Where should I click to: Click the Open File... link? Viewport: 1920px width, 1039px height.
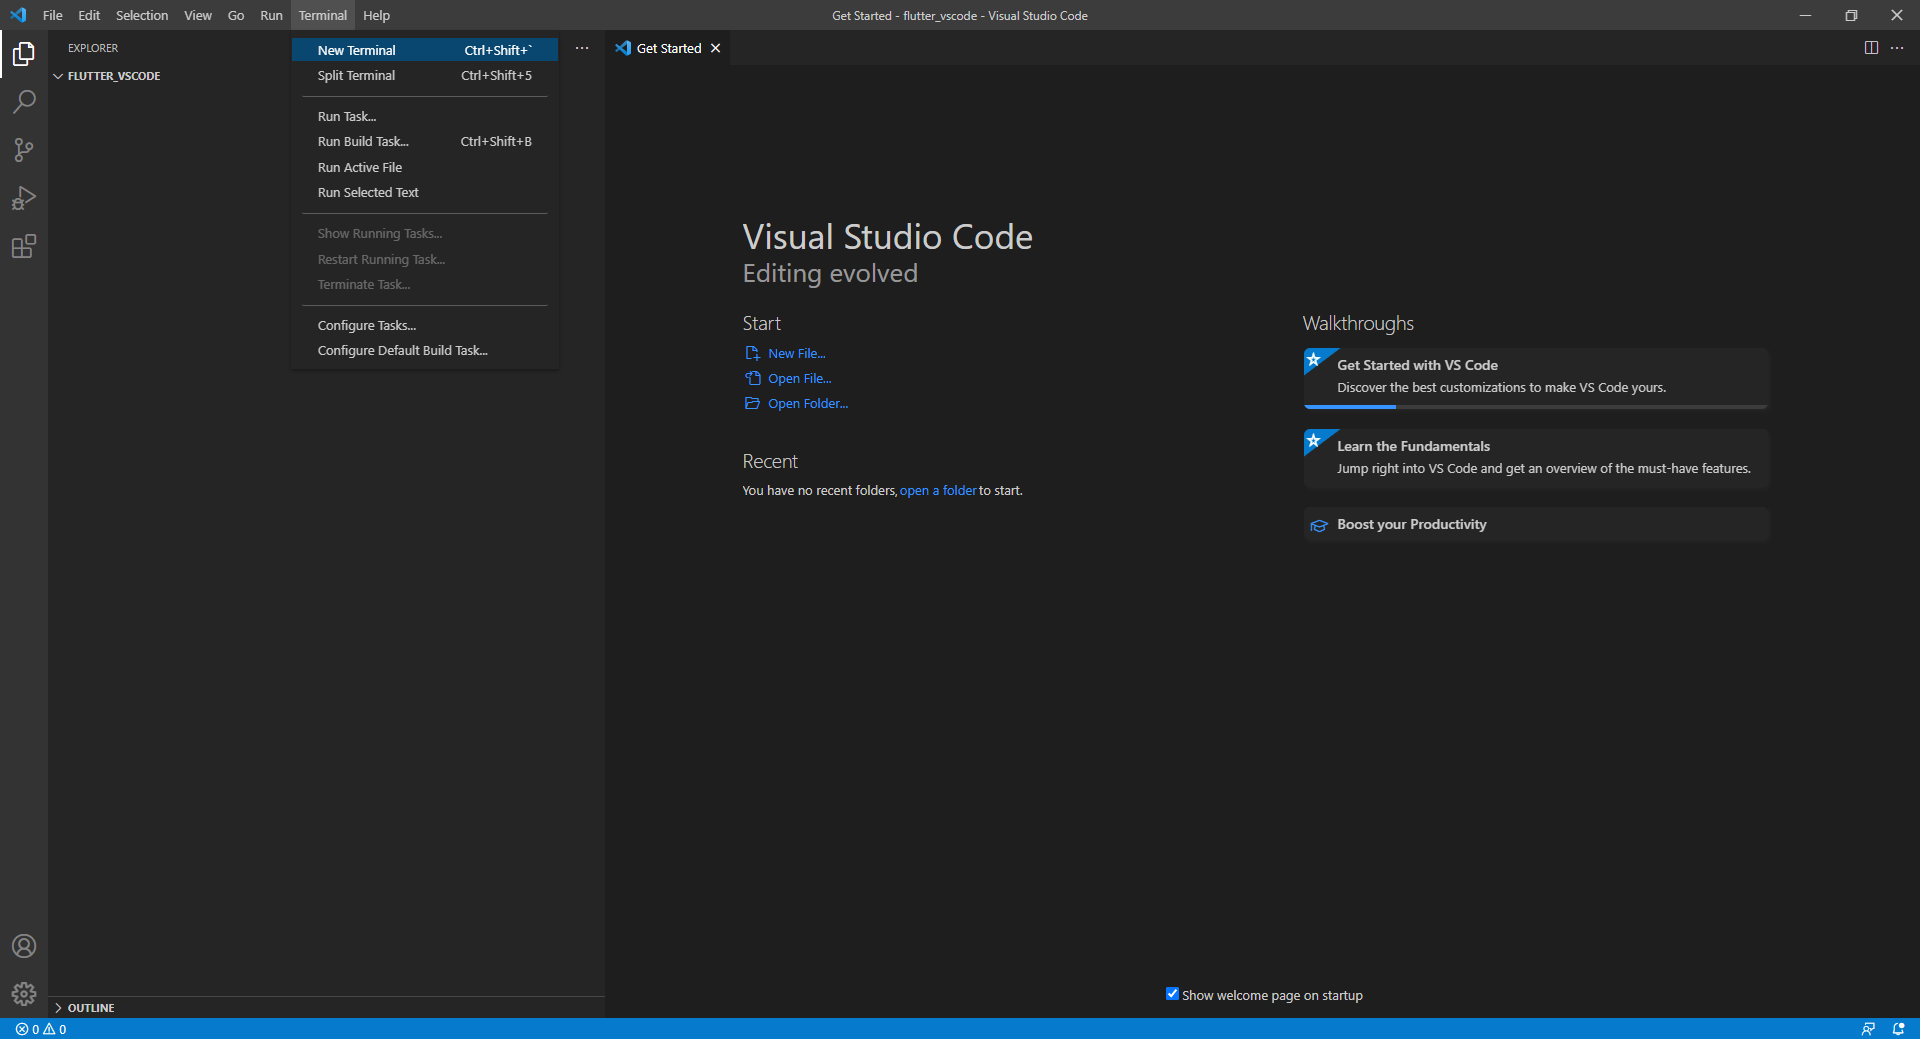pyautogui.click(x=800, y=378)
